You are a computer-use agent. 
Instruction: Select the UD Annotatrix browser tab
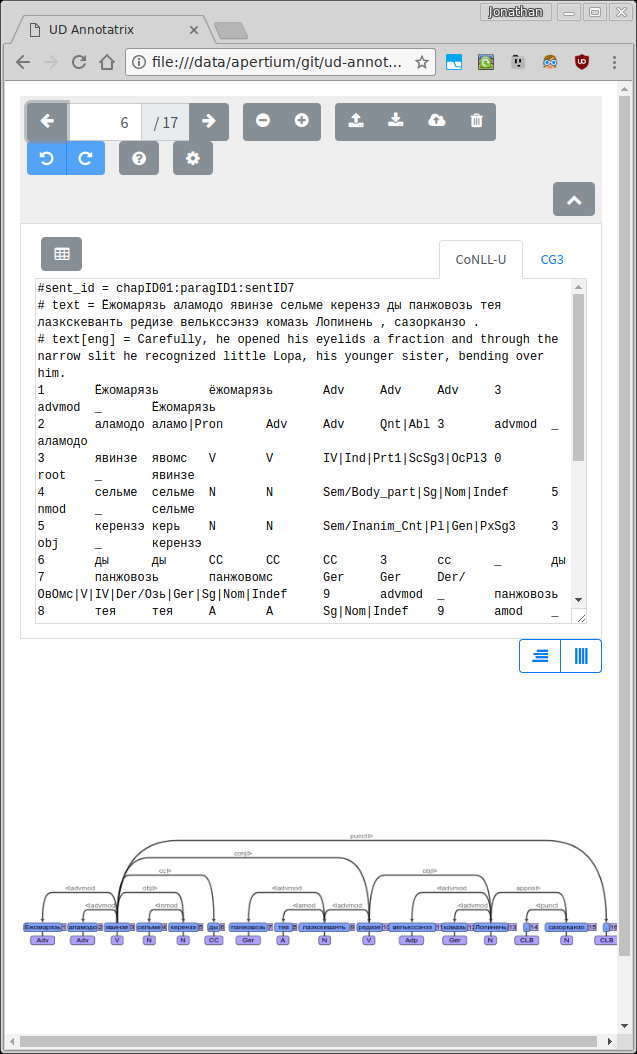[111, 30]
